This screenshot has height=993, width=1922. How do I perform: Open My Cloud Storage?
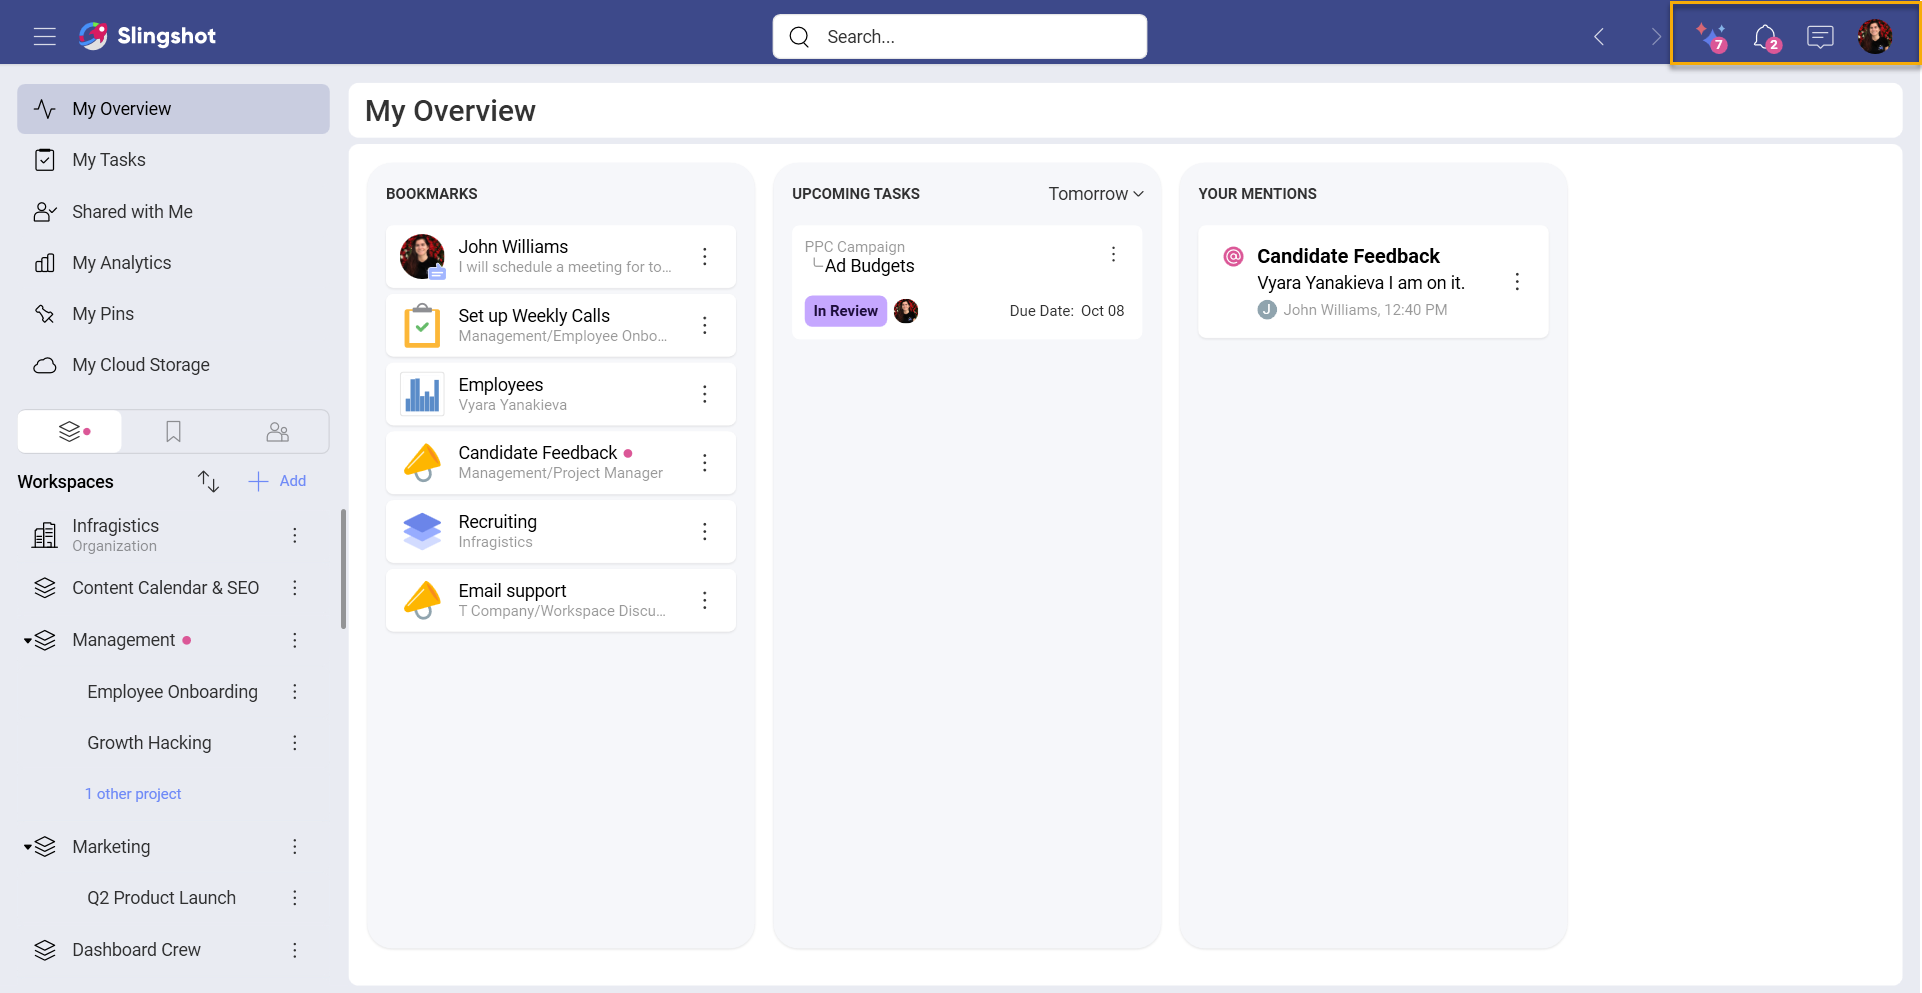173,365
